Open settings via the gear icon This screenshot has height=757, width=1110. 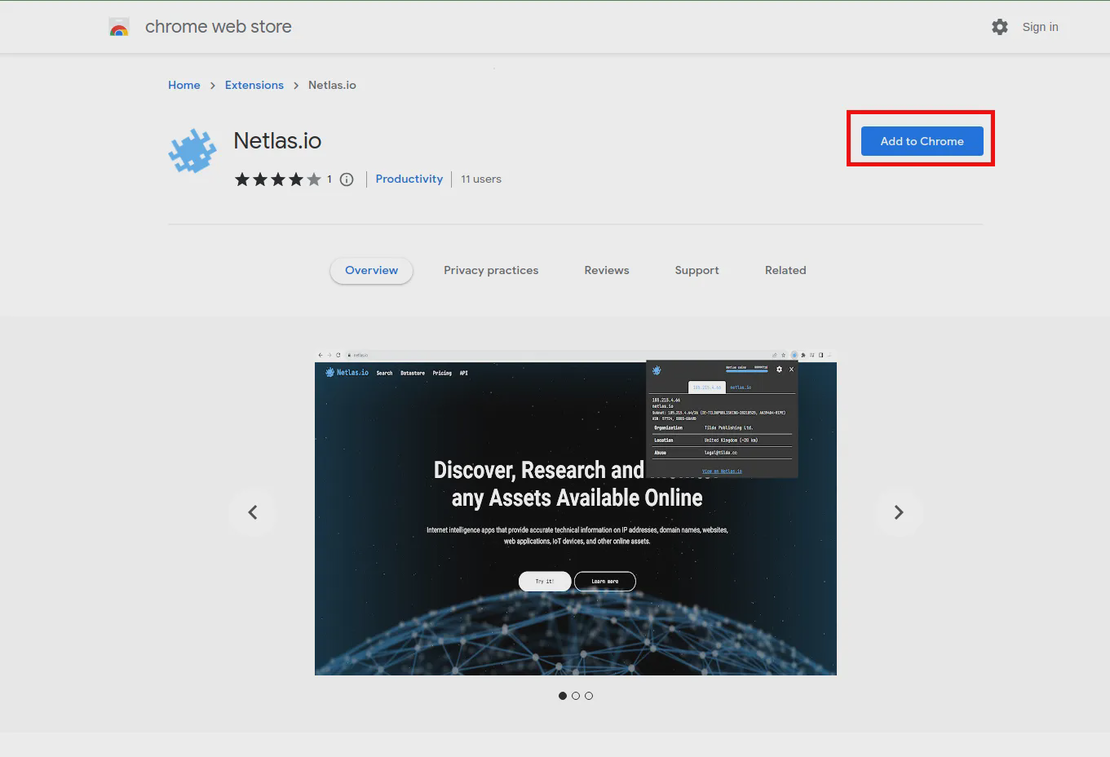[x=999, y=27]
